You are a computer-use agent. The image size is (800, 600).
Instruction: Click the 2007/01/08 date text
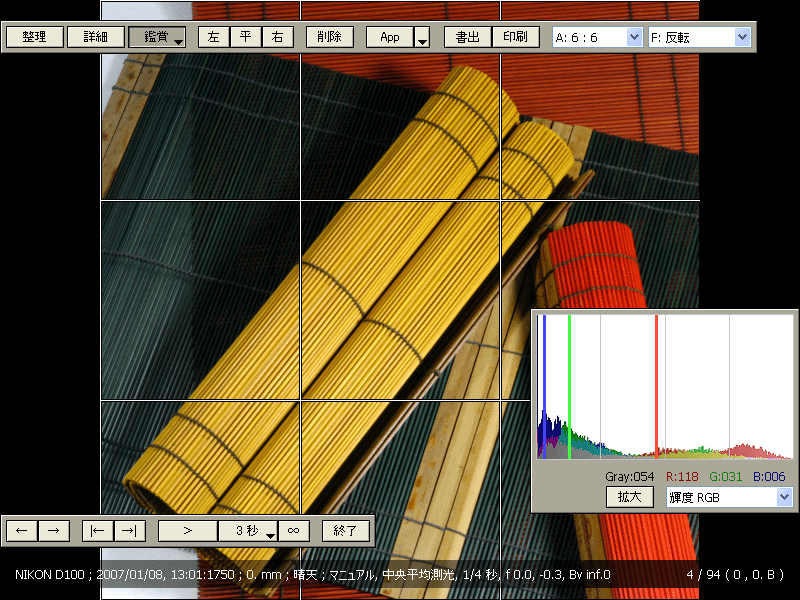[130, 575]
